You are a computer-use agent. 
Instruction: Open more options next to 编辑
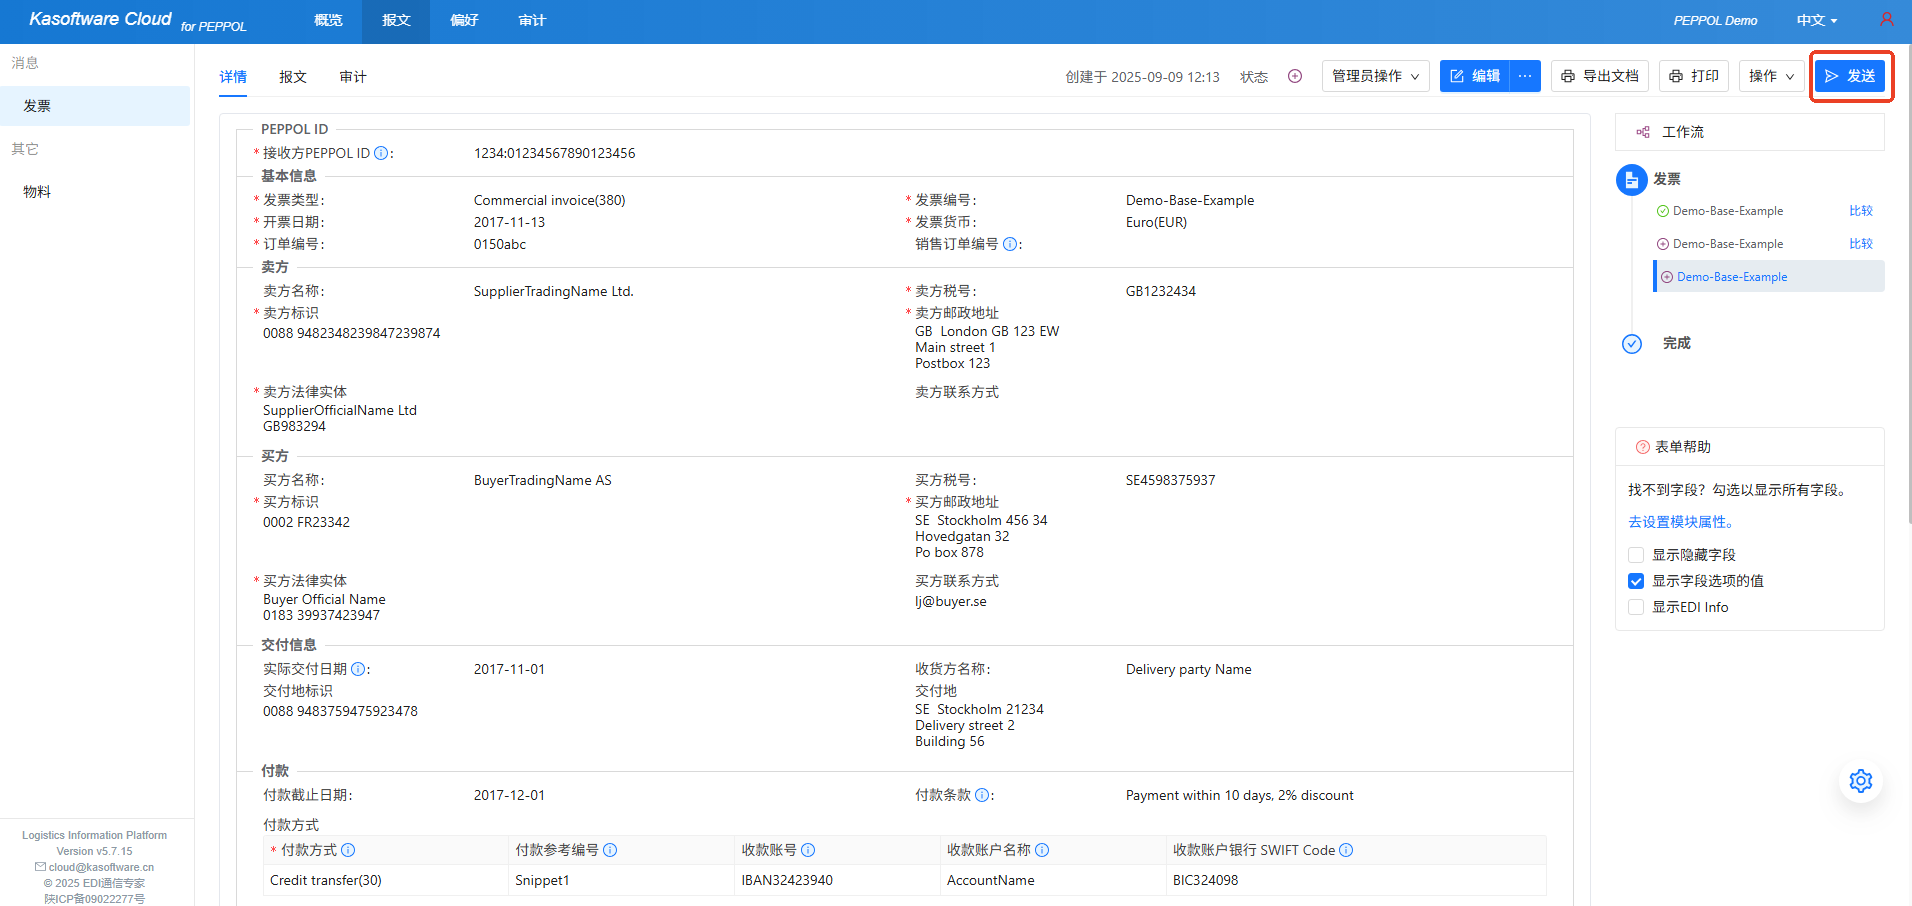[1525, 76]
